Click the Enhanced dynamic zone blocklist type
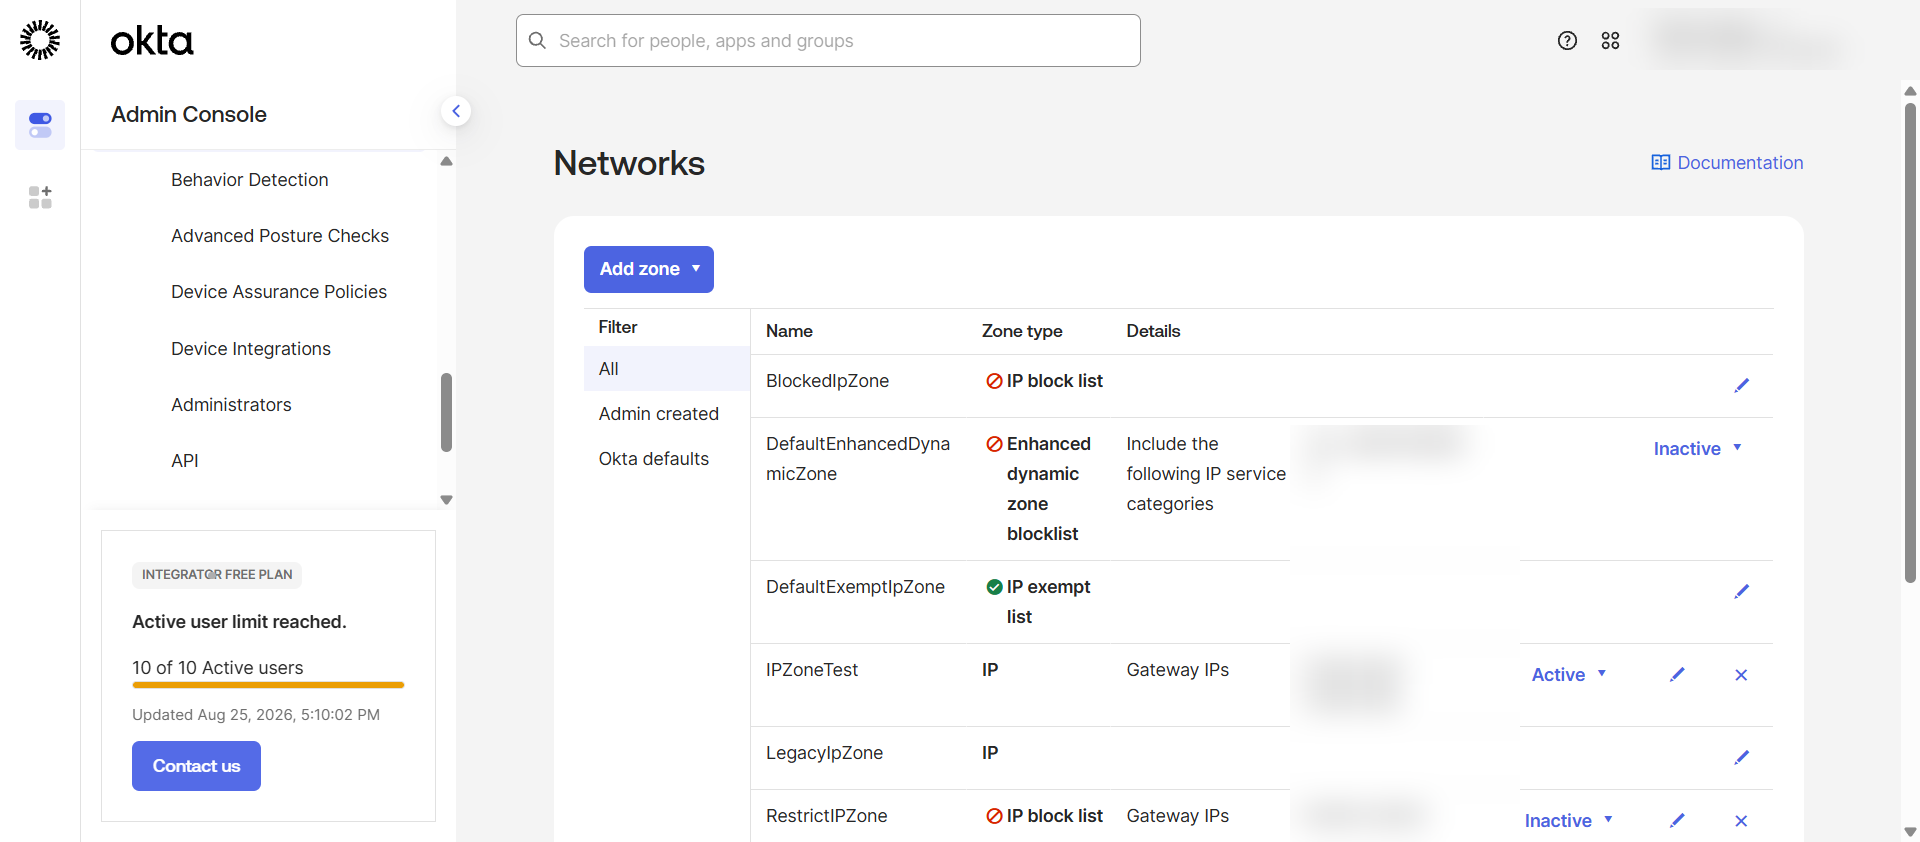The image size is (1920, 842). pyautogui.click(x=1039, y=489)
